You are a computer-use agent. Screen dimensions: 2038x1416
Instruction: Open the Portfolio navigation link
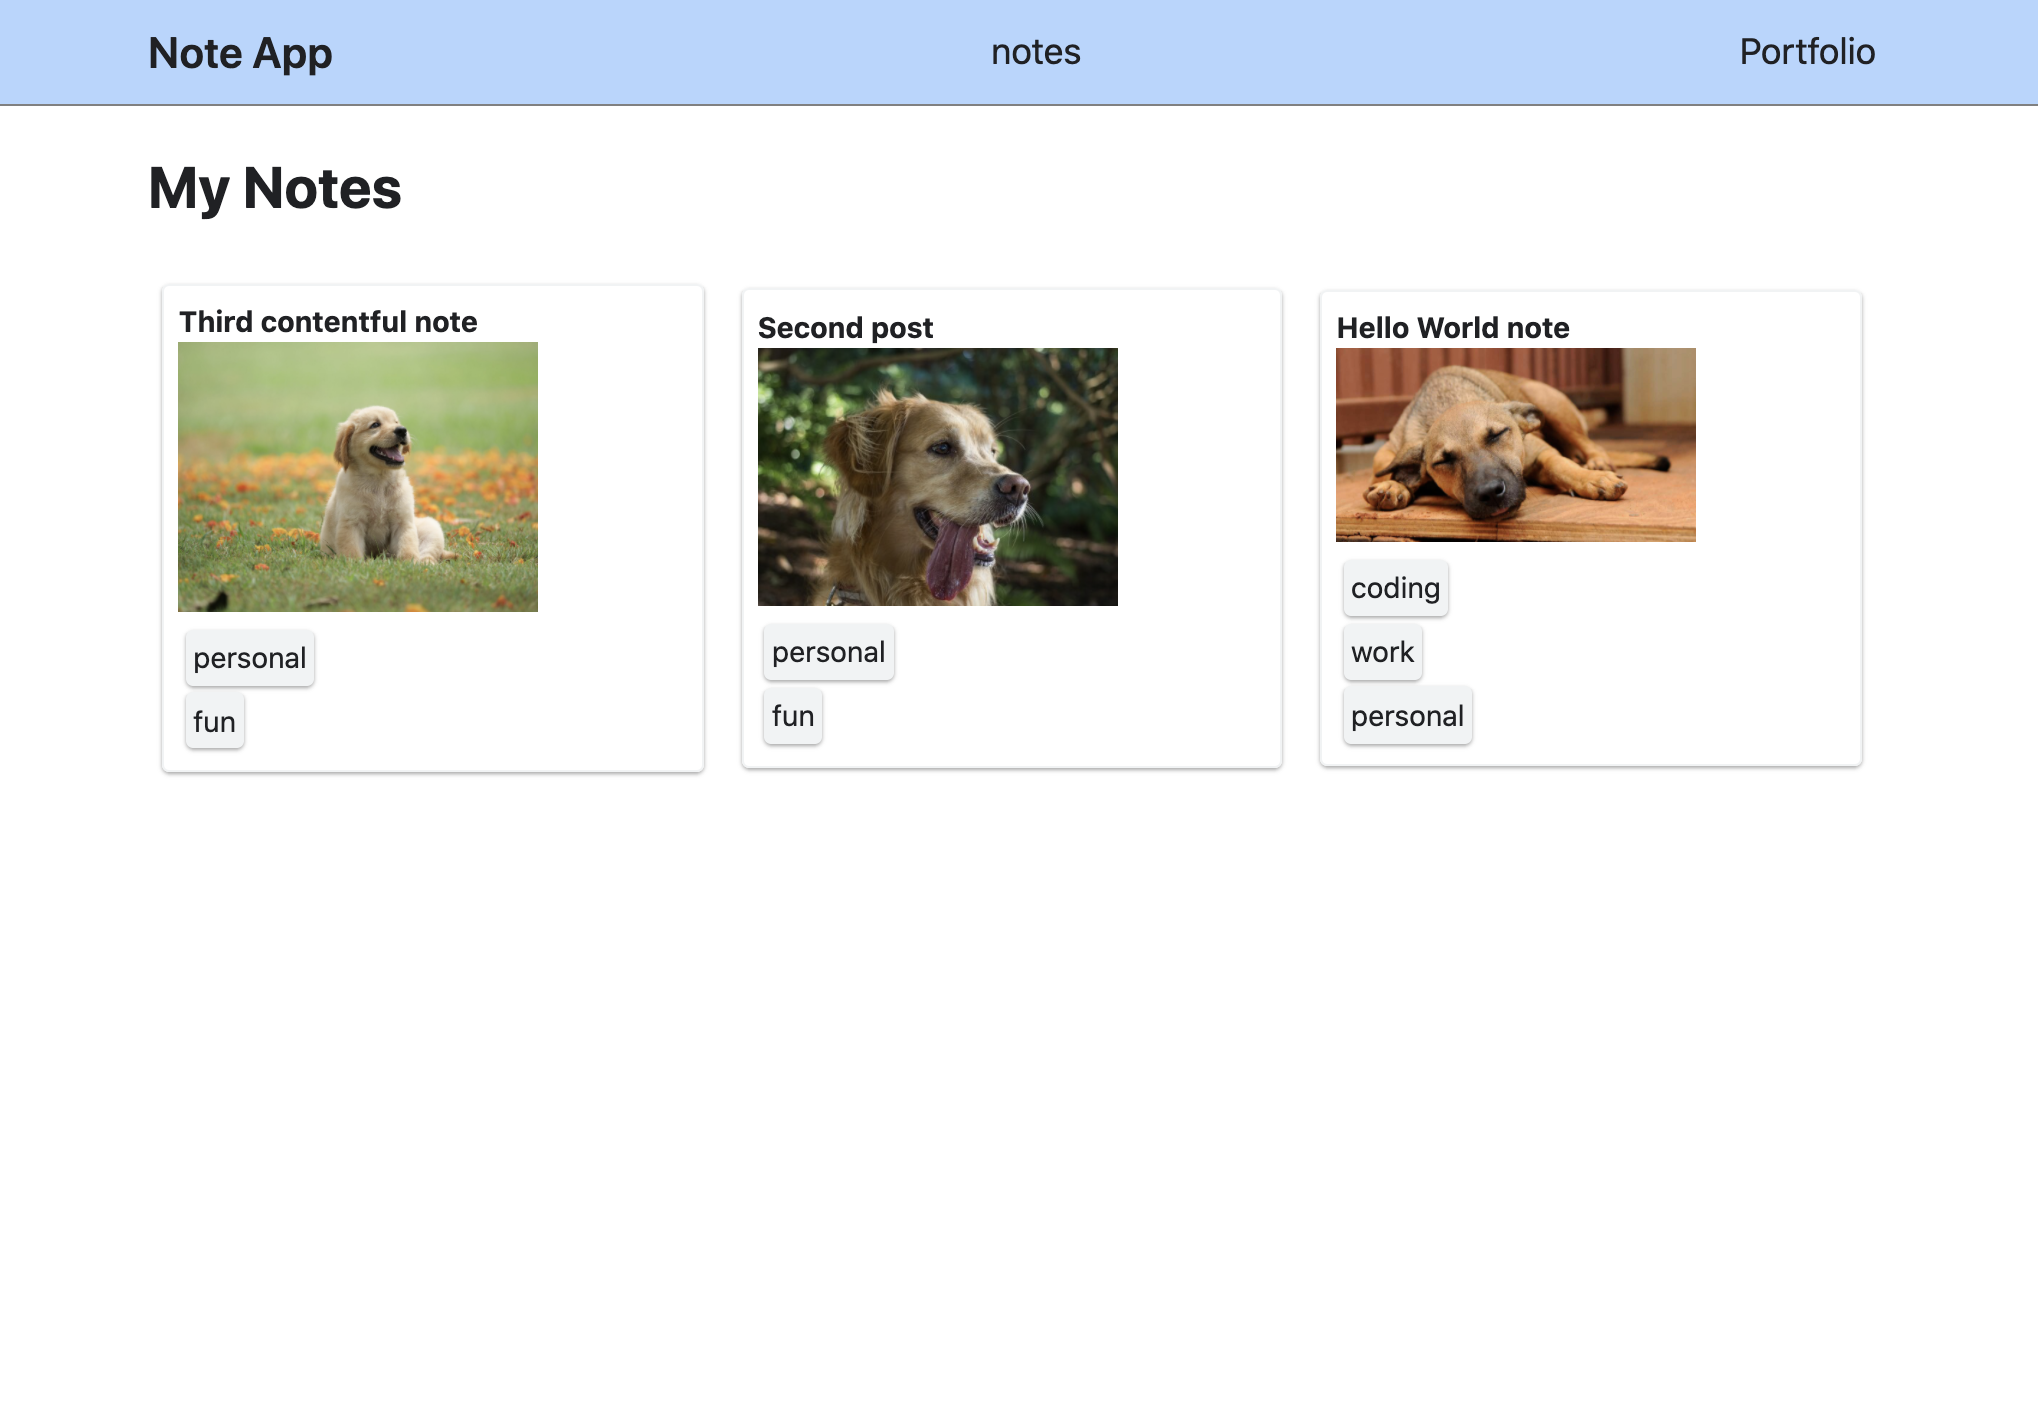pyautogui.click(x=1806, y=52)
